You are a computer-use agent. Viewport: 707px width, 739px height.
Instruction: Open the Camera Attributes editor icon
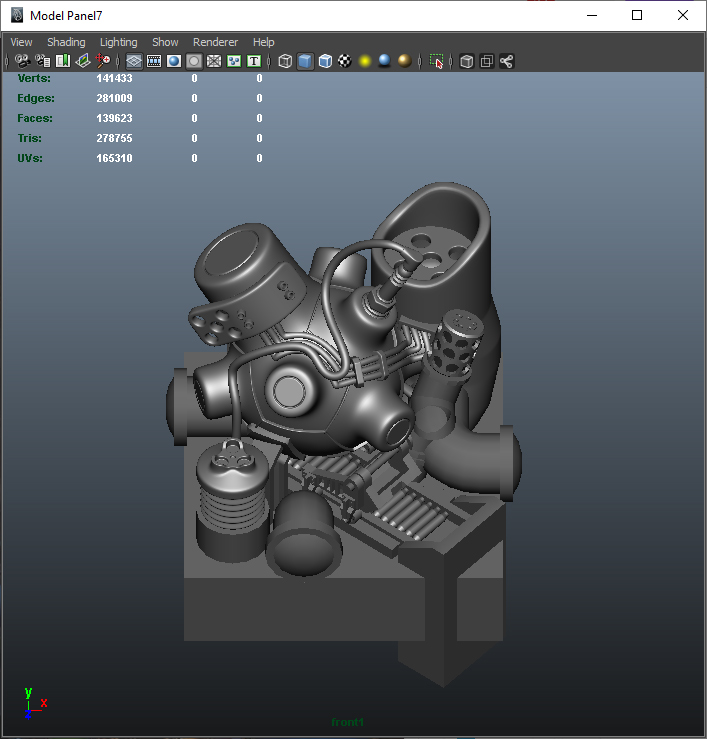(x=43, y=61)
